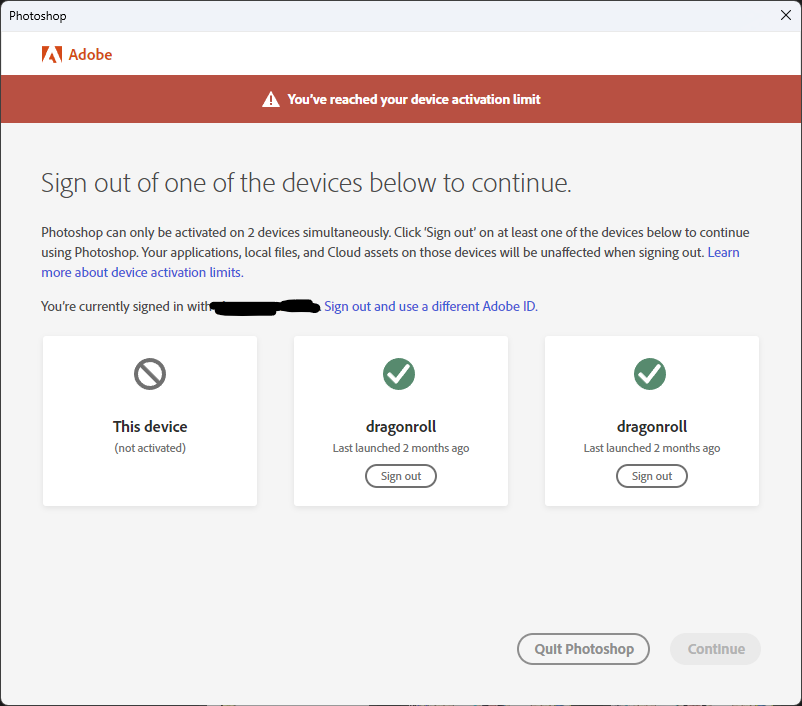Click the Photoshop window title bar text
Image resolution: width=802 pixels, height=706 pixels.
37,15
